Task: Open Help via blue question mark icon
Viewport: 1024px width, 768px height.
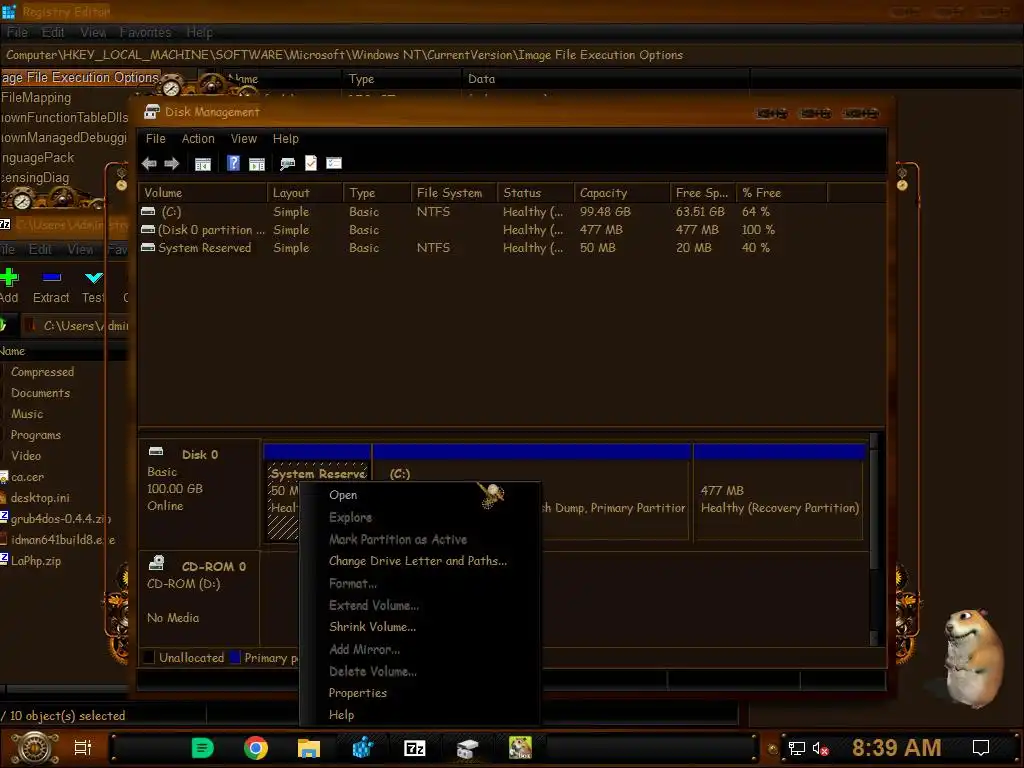Action: tap(233, 163)
